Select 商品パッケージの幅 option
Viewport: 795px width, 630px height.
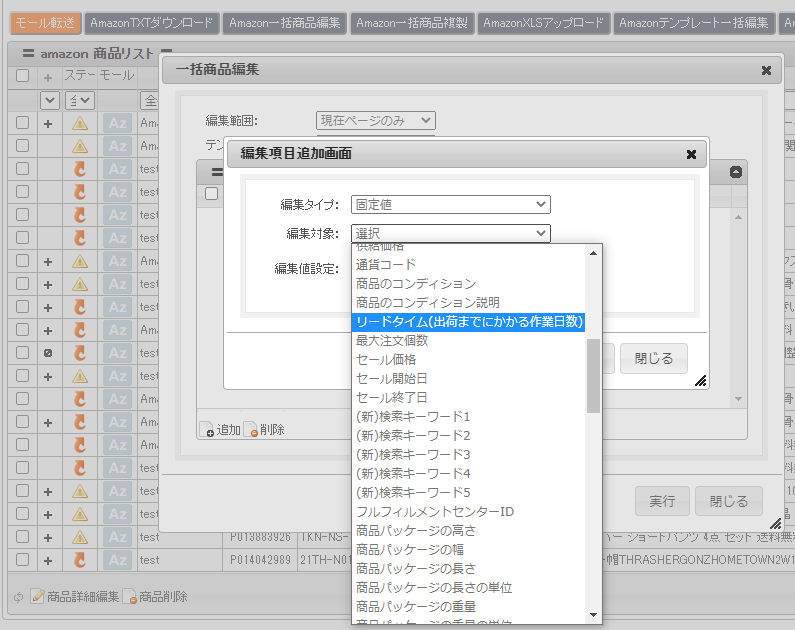(468, 550)
